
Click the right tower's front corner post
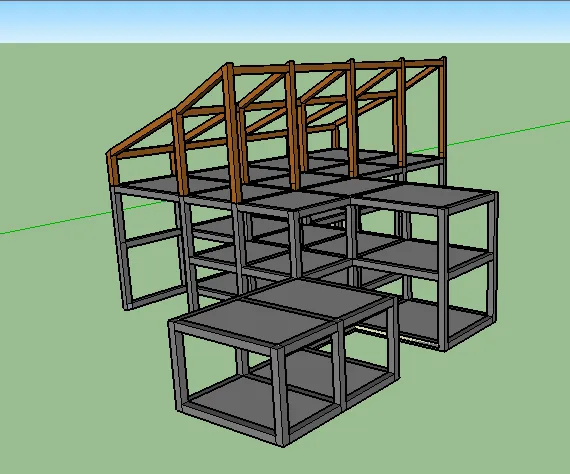[x=443, y=280]
